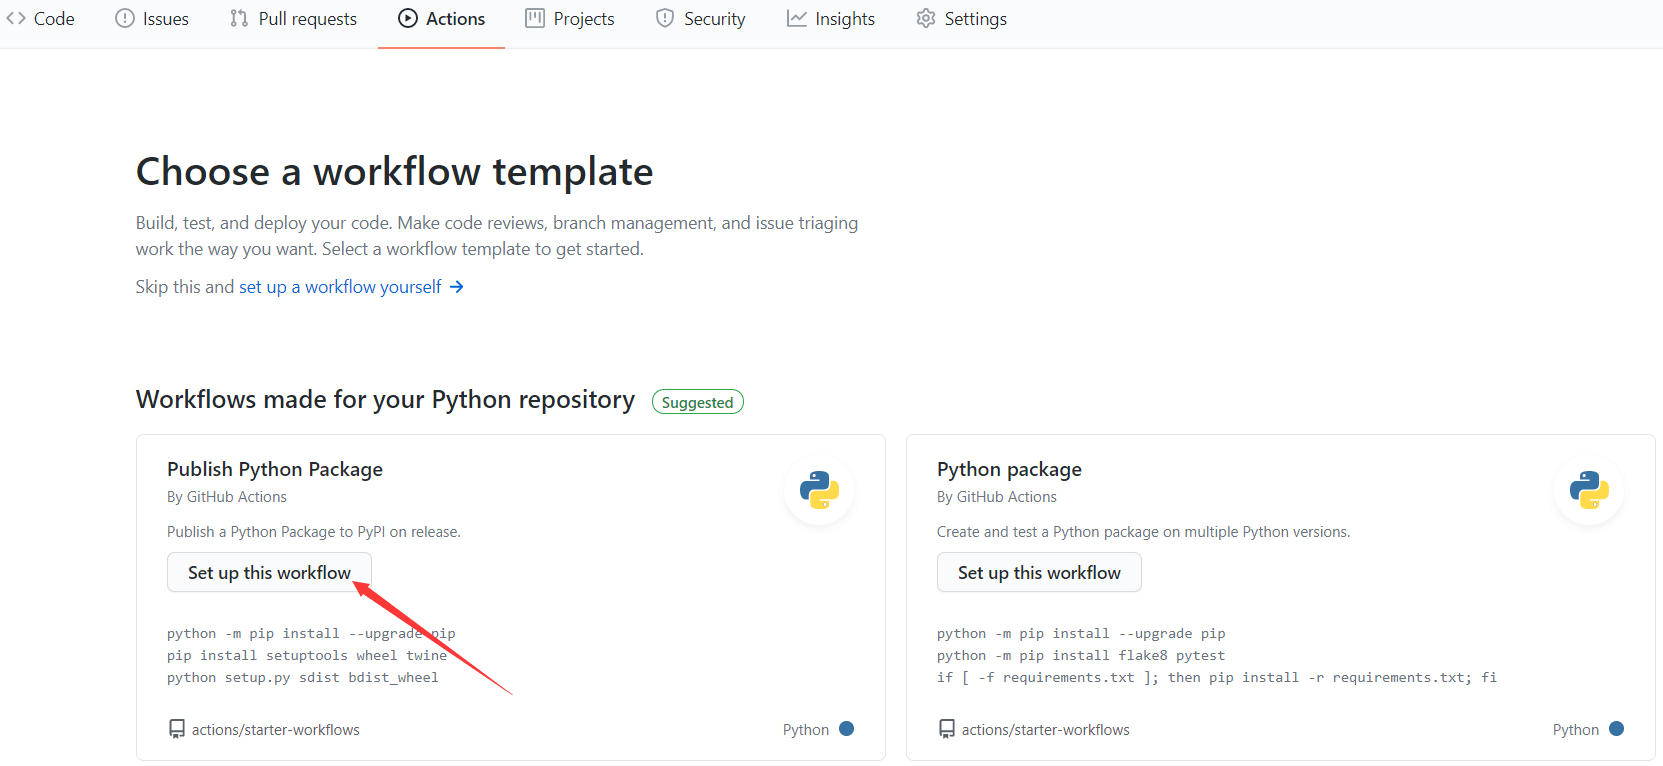Switch to the Pull requests tab

[293, 19]
